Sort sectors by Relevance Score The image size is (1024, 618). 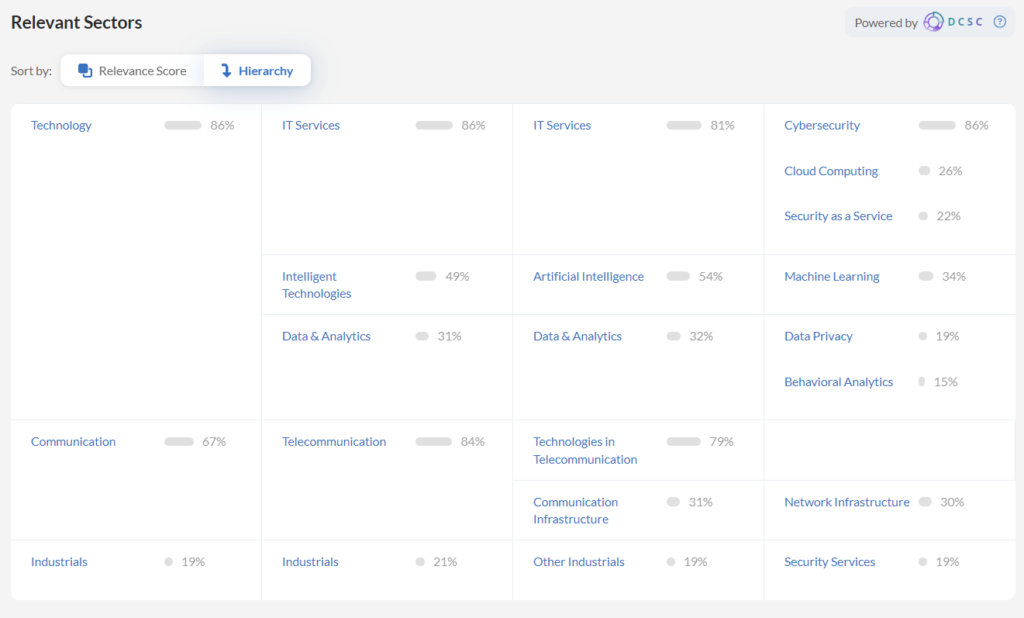pos(132,71)
